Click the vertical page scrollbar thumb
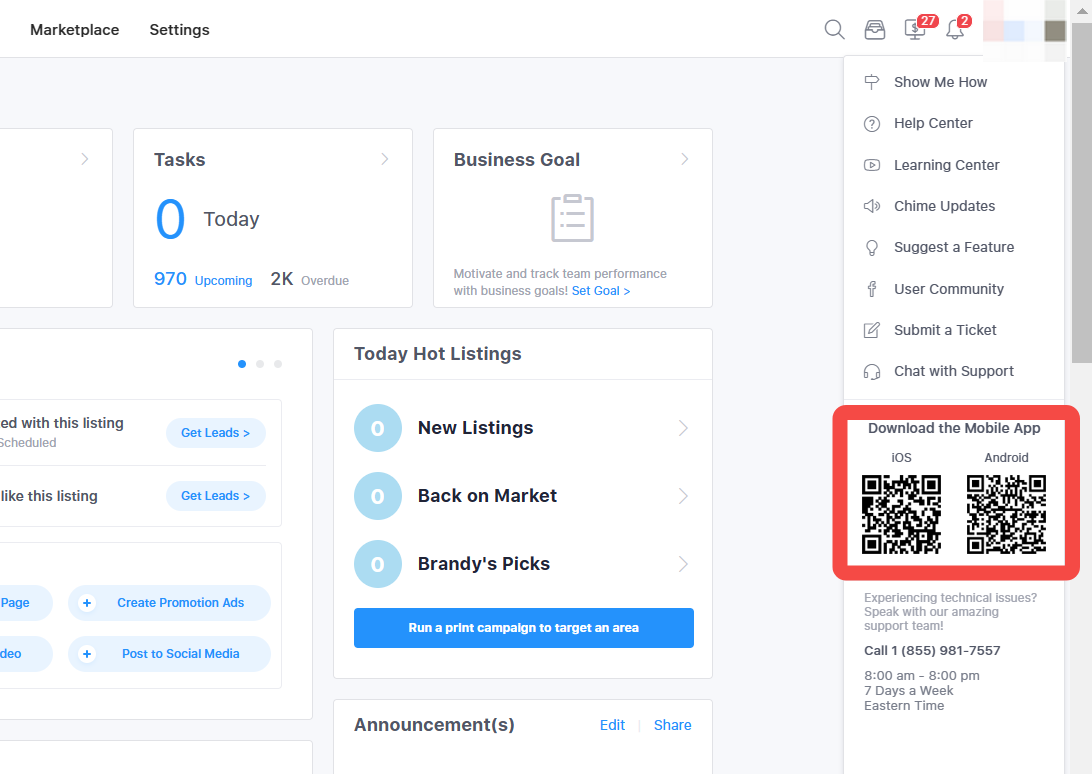1092x774 pixels. coord(1082,192)
